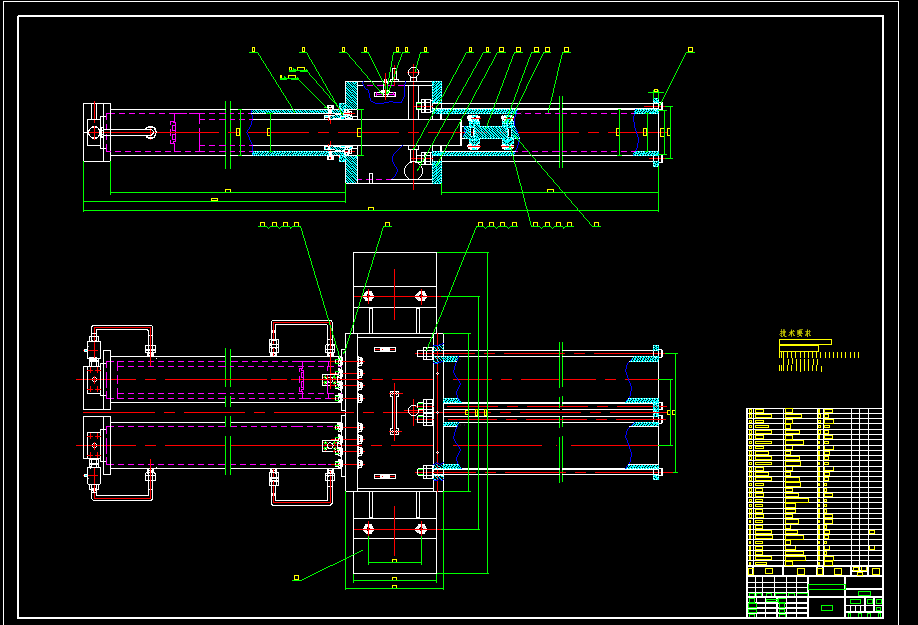Image resolution: width=918 pixels, height=625 pixels.
Task: Select the vertical center slot in plan view housing
Action: (395, 413)
